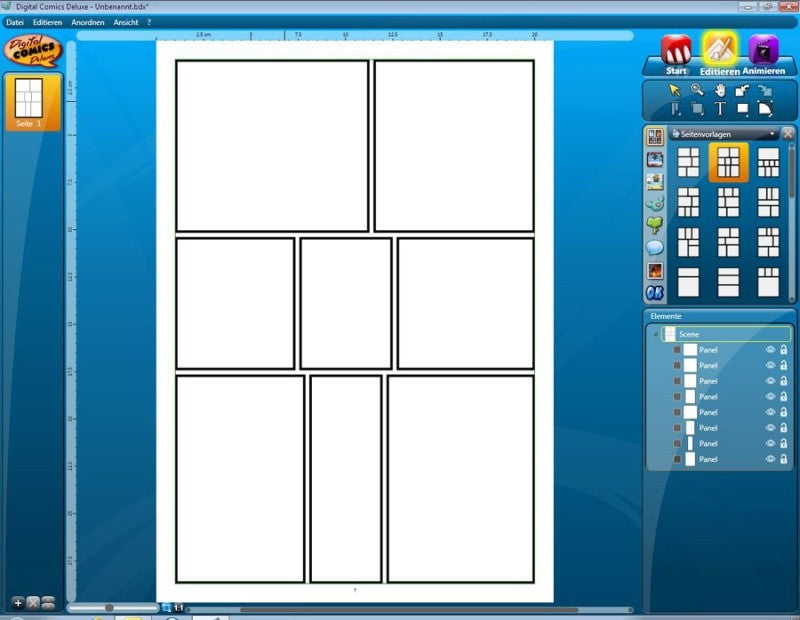Open the Editieren menu in menu bar
This screenshot has height=620, width=800.
pos(47,22)
